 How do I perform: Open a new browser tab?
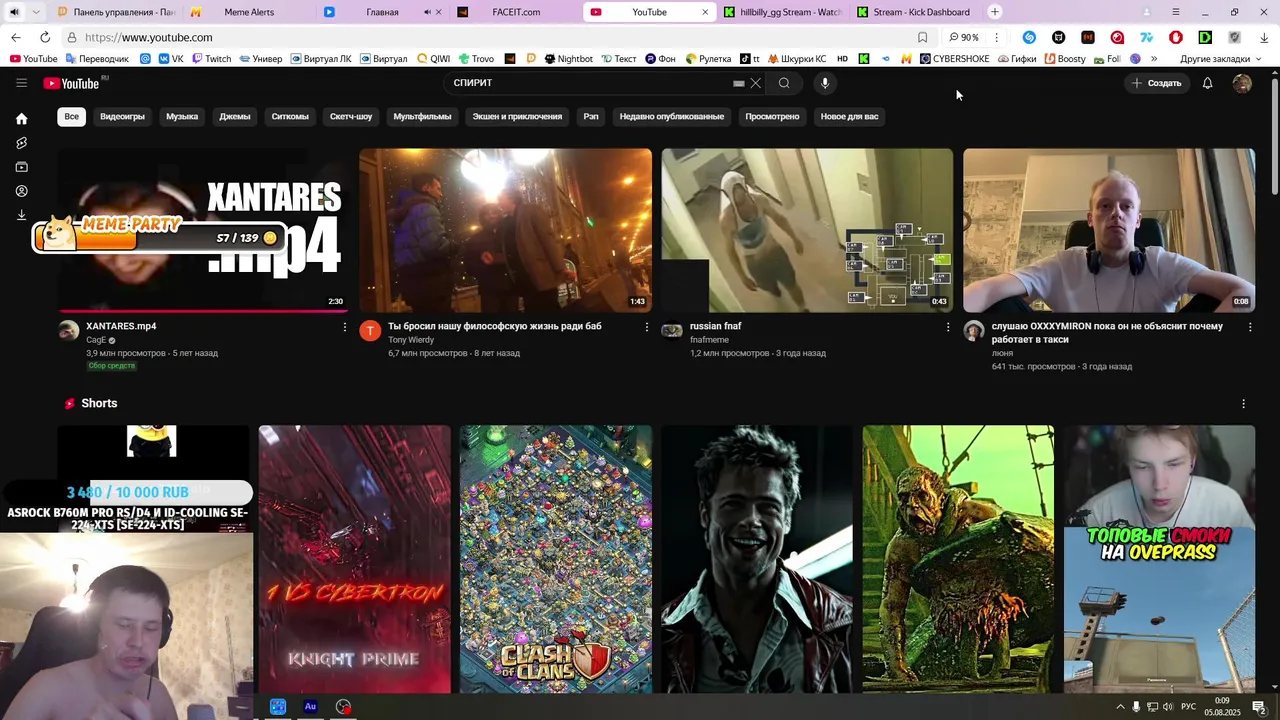tap(995, 12)
